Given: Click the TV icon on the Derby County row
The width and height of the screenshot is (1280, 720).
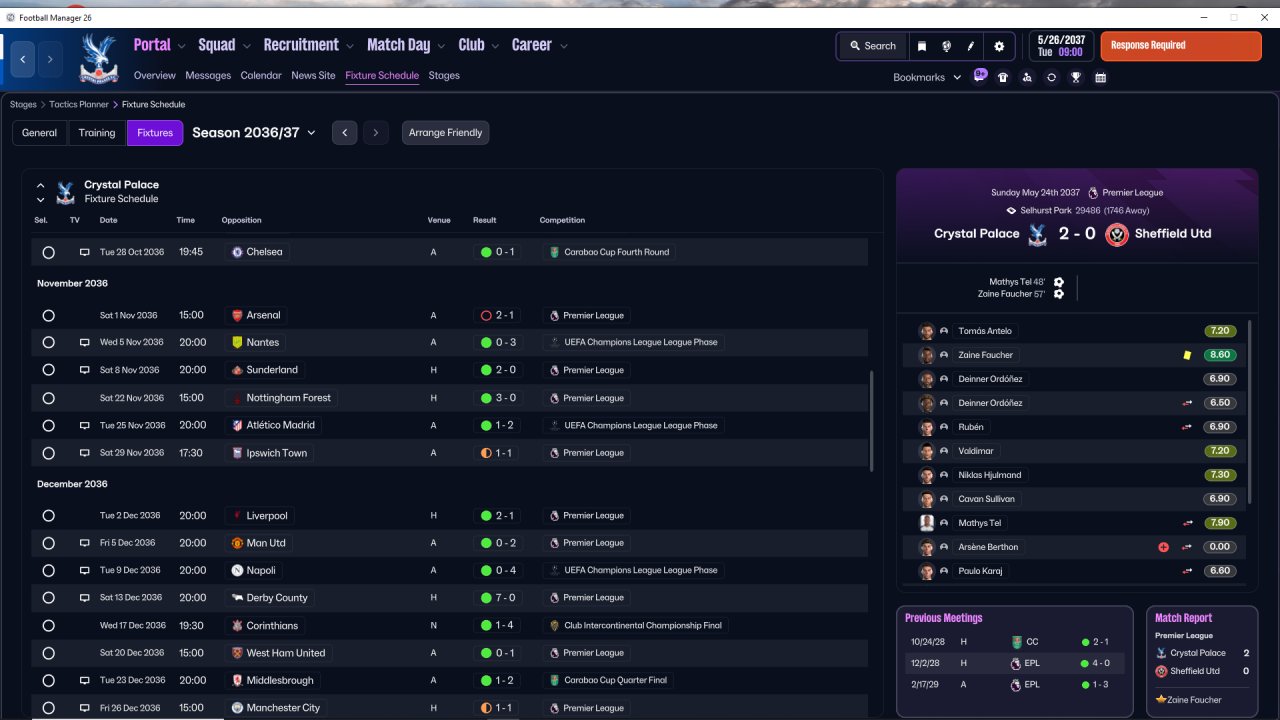Looking at the screenshot, I should [85, 598].
